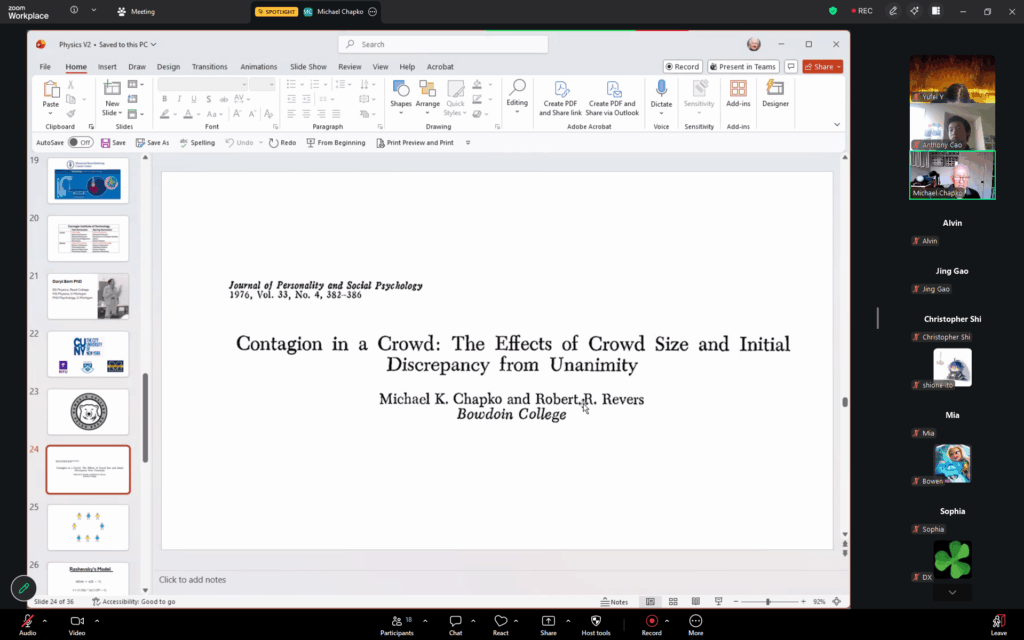Open the Designer pane icon
The image size is (1024, 640).
click(775, 89)
